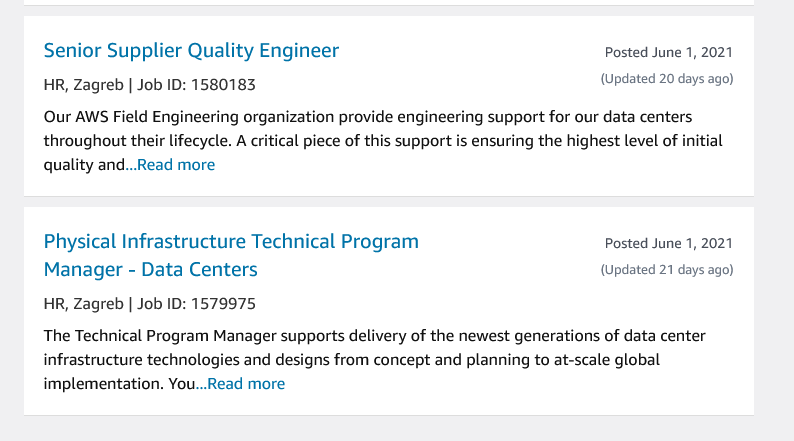Click posted date above 'Updated 20 days ago'
The height and width of the screenshot is (441, 794).
(668, 52)
